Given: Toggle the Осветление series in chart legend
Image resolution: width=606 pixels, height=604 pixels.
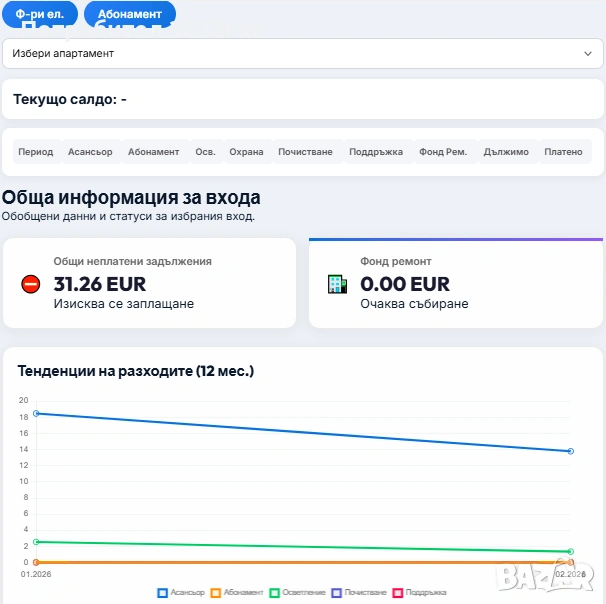Looking at the screenshot, I should coord(298,593).
